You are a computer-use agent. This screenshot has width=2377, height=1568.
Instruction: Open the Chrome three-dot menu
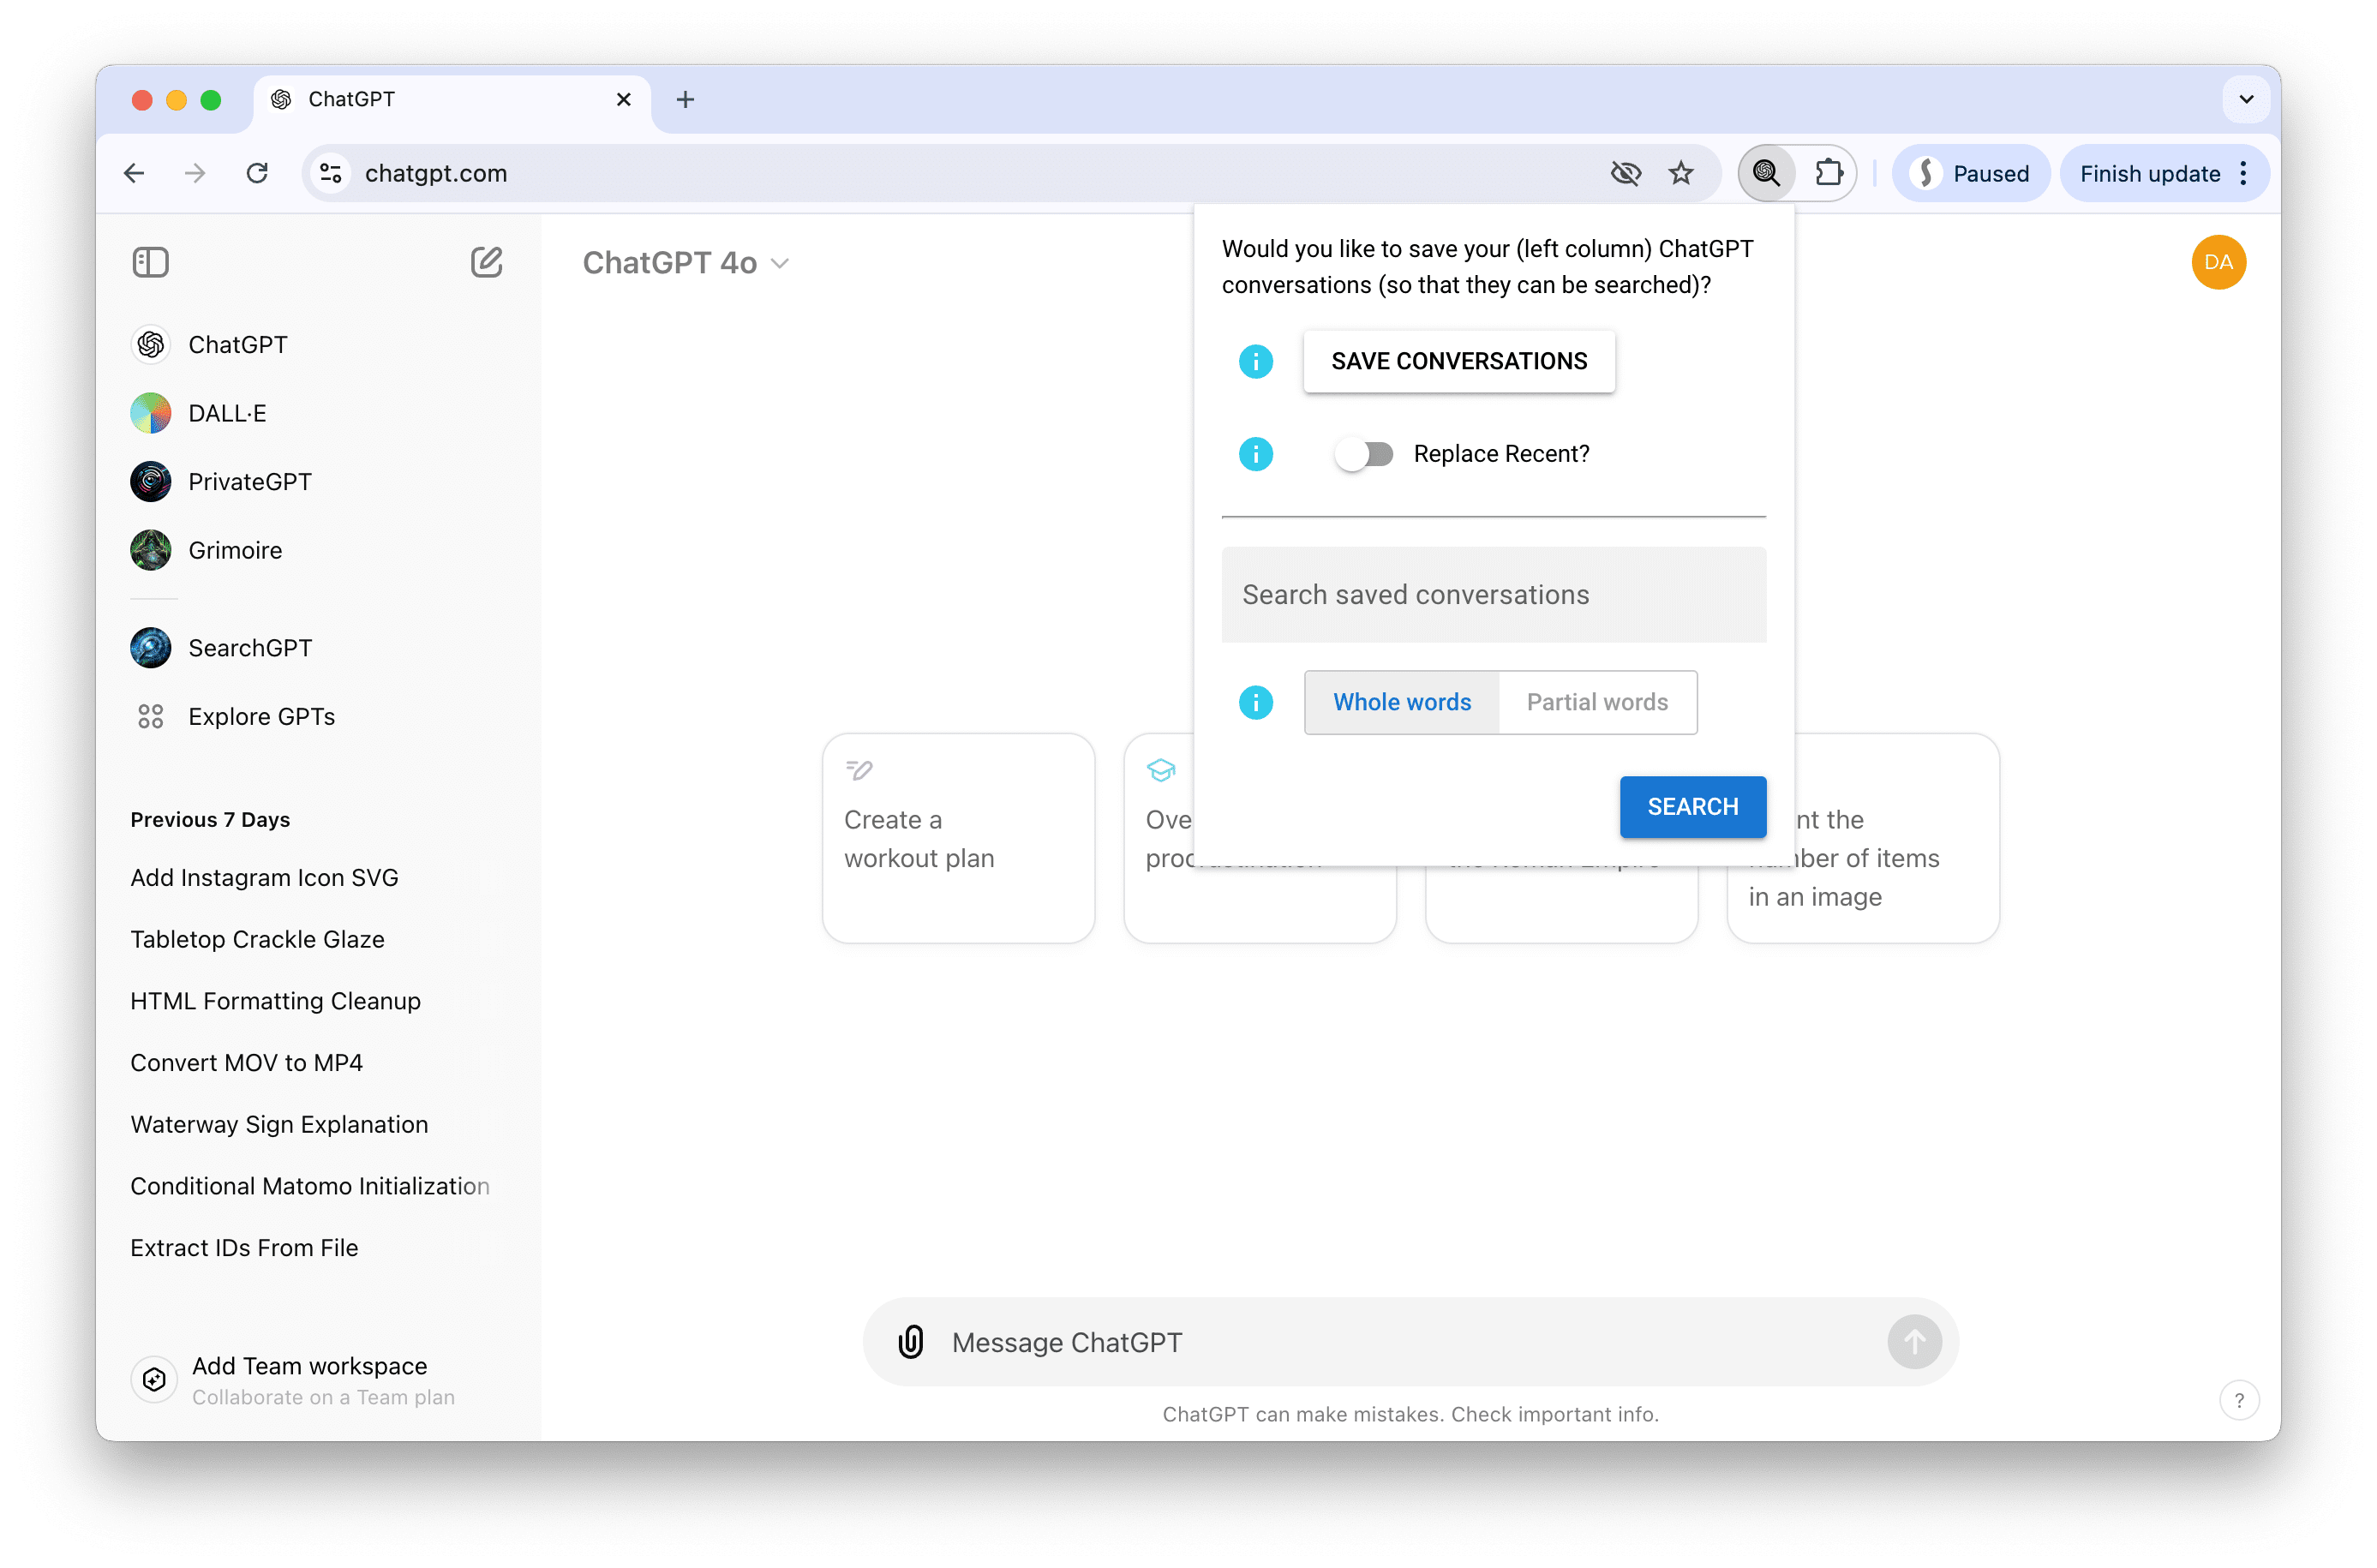2244,174
